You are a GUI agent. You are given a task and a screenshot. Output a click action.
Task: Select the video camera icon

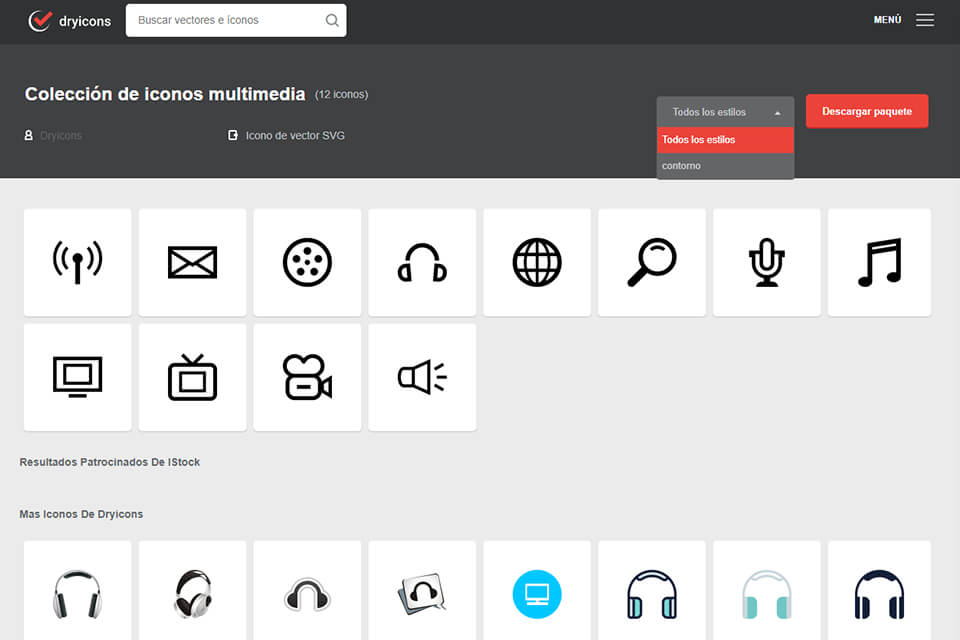pyautogui.click(x=307, y=377)
